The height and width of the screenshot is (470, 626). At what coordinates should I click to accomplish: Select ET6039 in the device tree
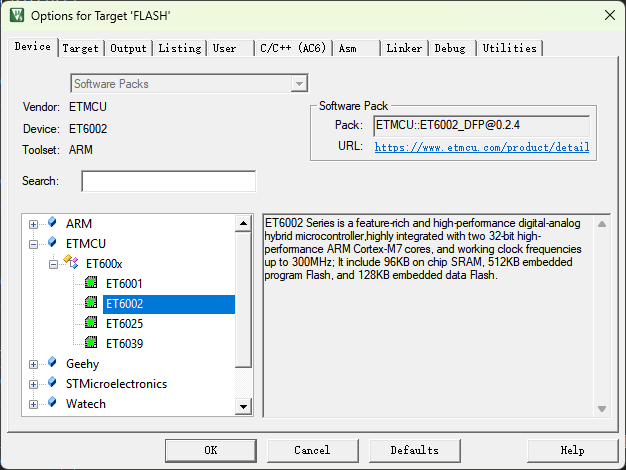(124, 344)
